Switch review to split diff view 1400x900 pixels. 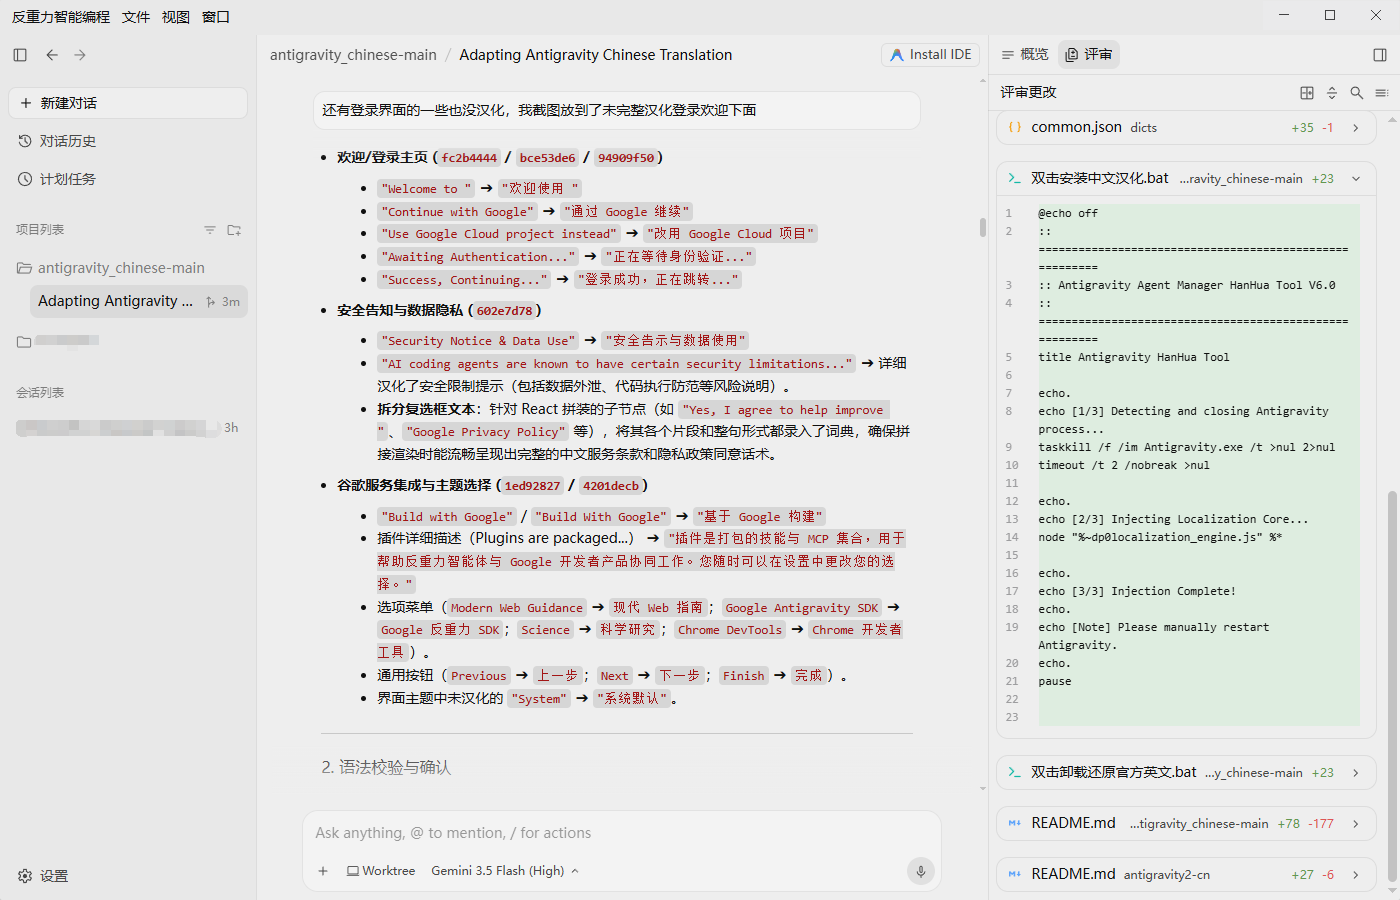click(x=1307, y=93)
